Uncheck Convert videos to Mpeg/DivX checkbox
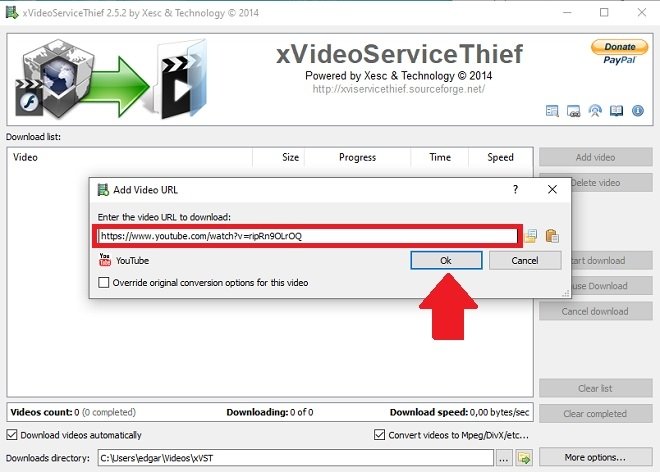This screenshot has width=660, height=472. coord(379,435)
